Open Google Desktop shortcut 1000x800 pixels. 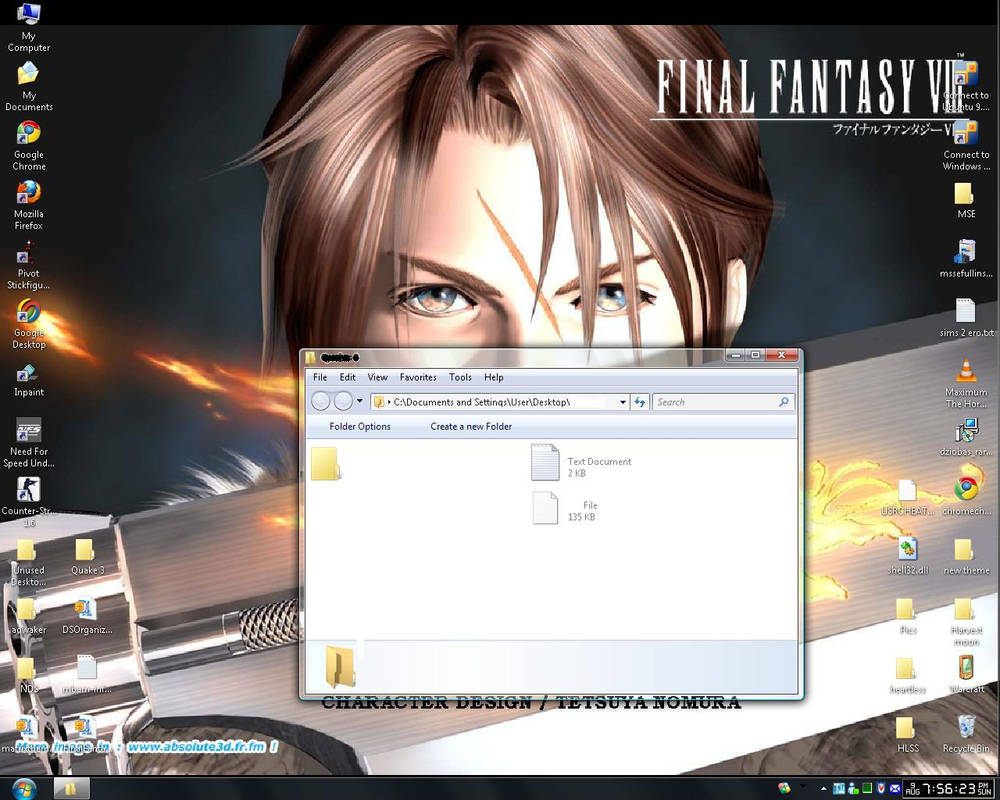[28, 323]
